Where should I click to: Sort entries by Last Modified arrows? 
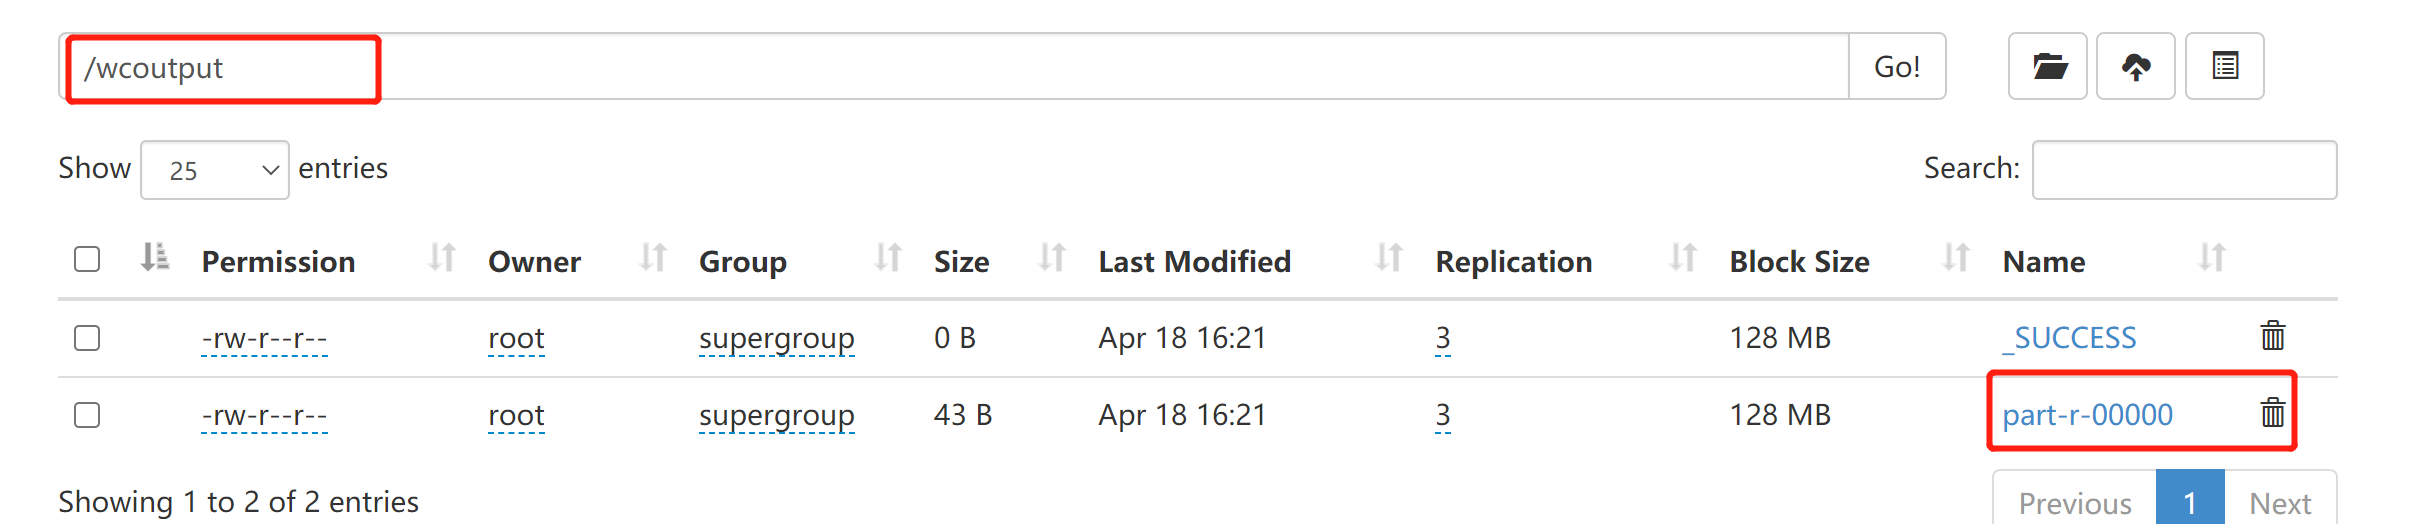(1388, 259)
